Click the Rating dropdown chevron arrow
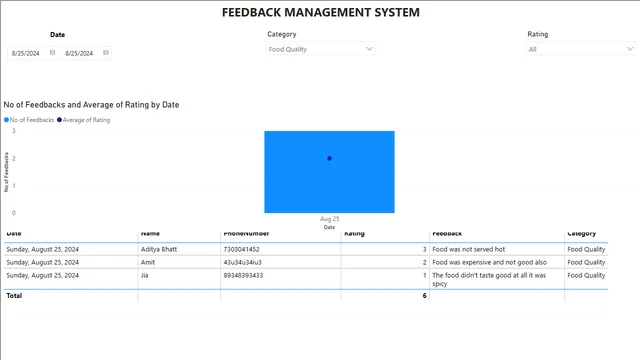The width and height of the screenshot is (640, 360). [x=630, y=49]
